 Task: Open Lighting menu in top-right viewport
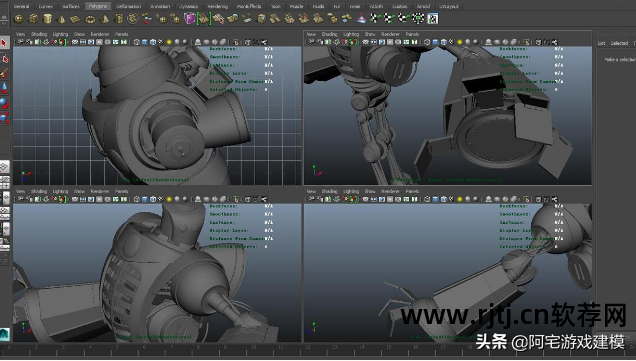[351, 34]
